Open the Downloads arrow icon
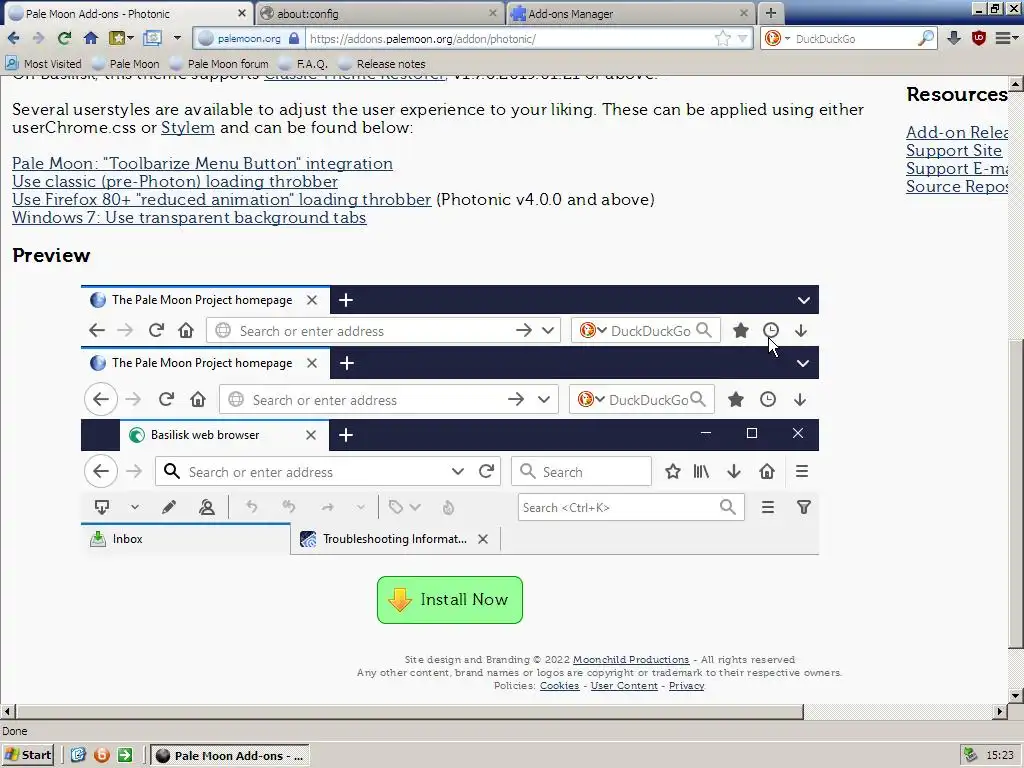 pos(953,39)
